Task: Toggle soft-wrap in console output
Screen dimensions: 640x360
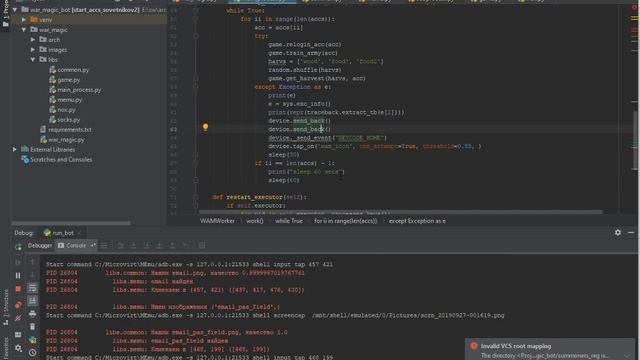Action: (33, 288)
